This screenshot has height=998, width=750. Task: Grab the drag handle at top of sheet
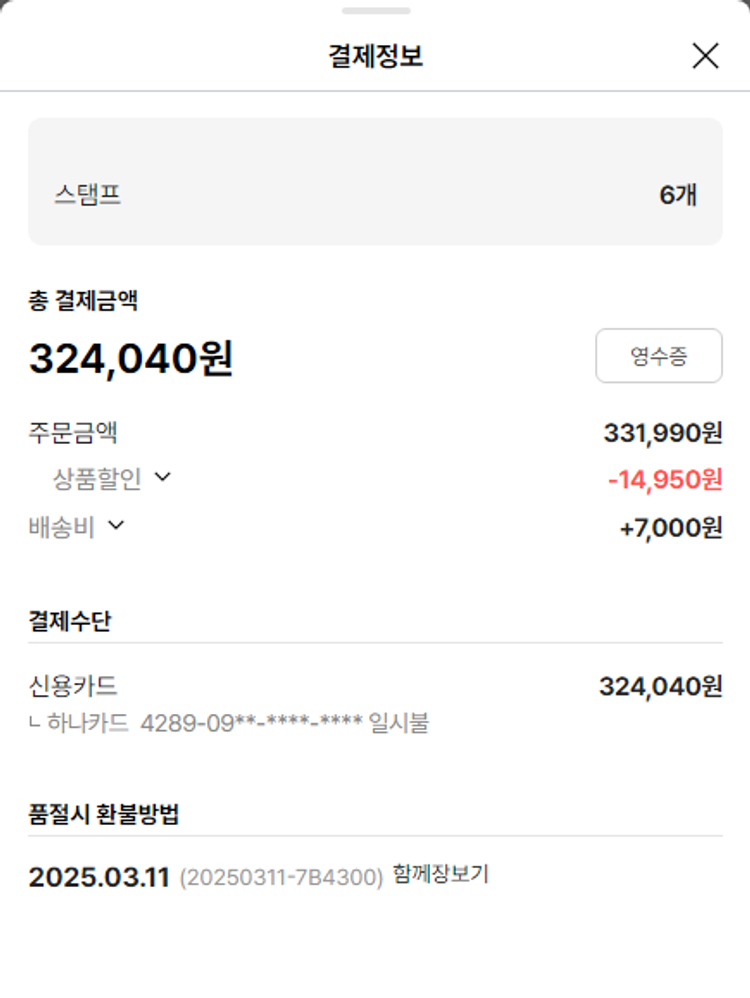click(x=375, y=11)
